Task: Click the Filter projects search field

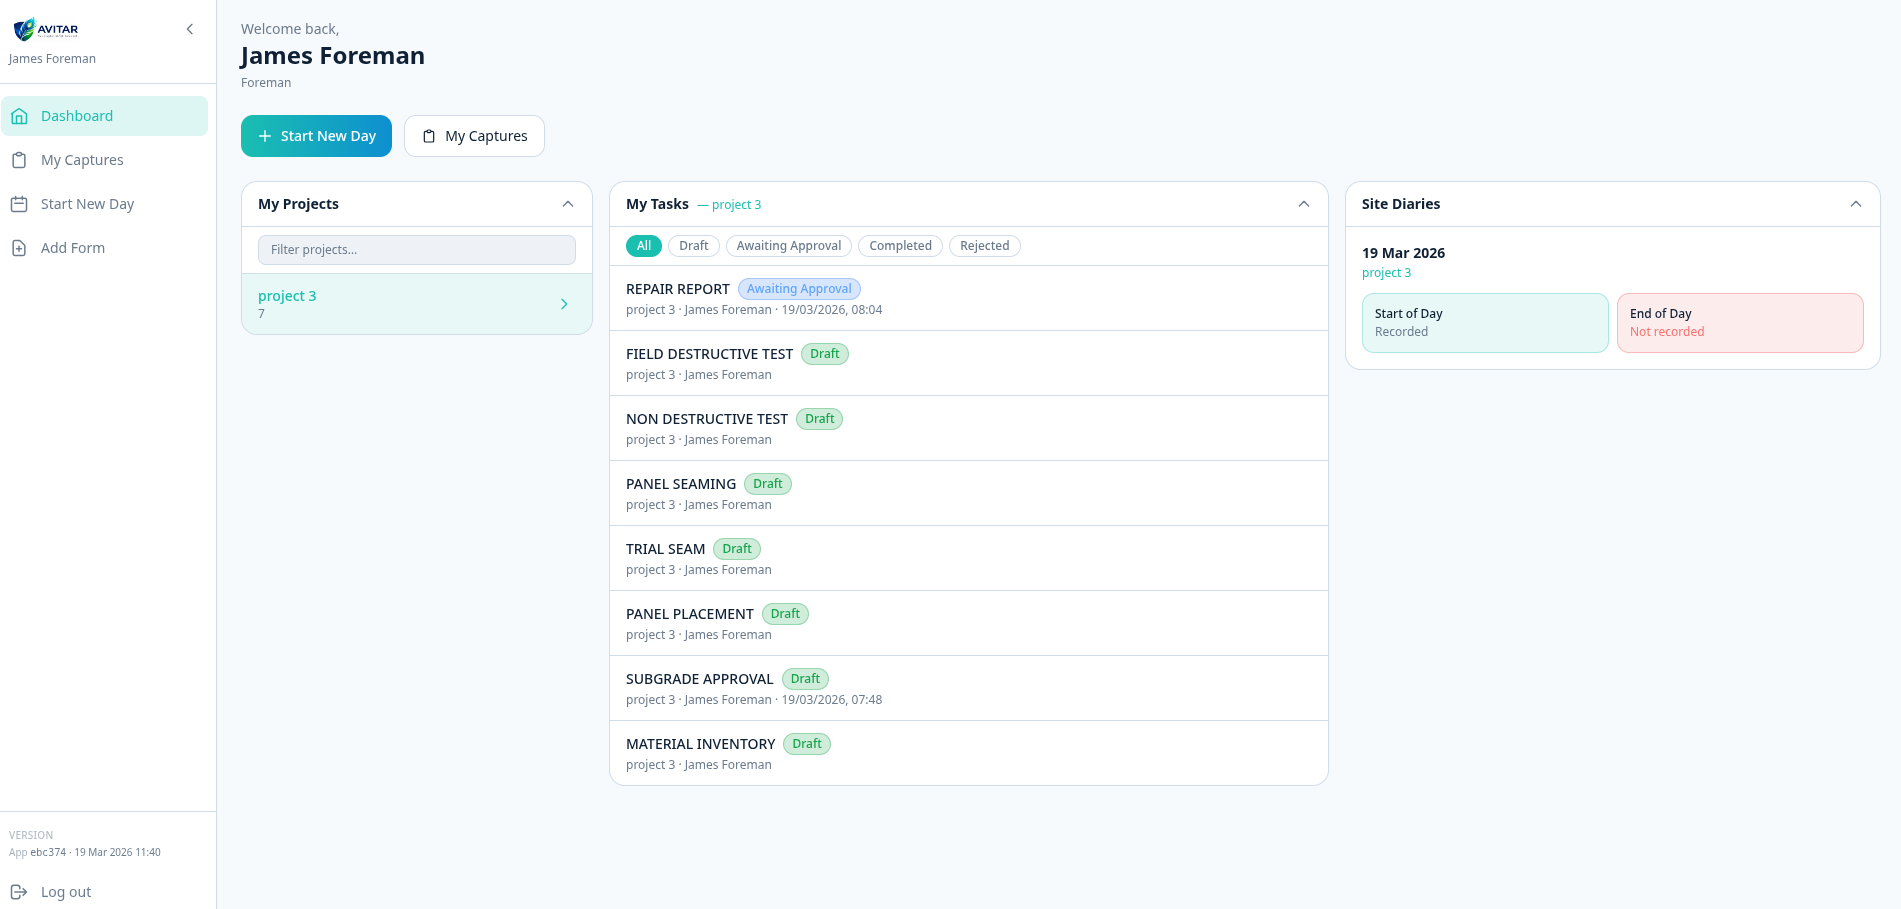Action: (416, 249)
